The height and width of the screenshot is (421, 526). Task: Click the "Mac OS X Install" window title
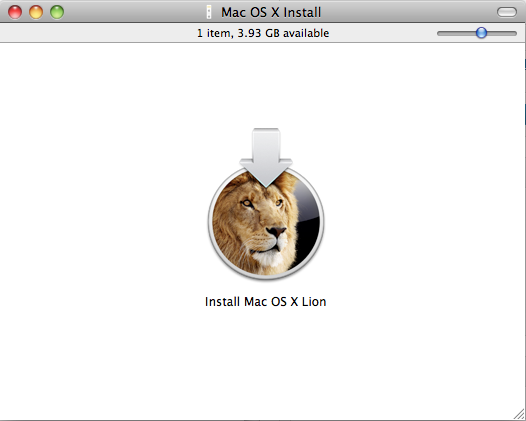pyautogui.click(x=271, y=12)
